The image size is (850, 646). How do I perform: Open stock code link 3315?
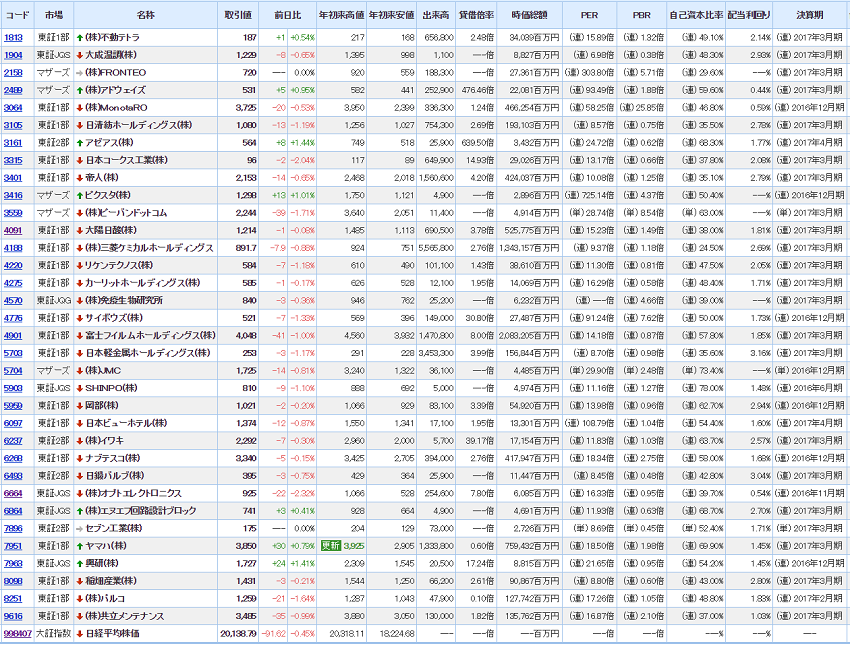click(x=13, y=160)
